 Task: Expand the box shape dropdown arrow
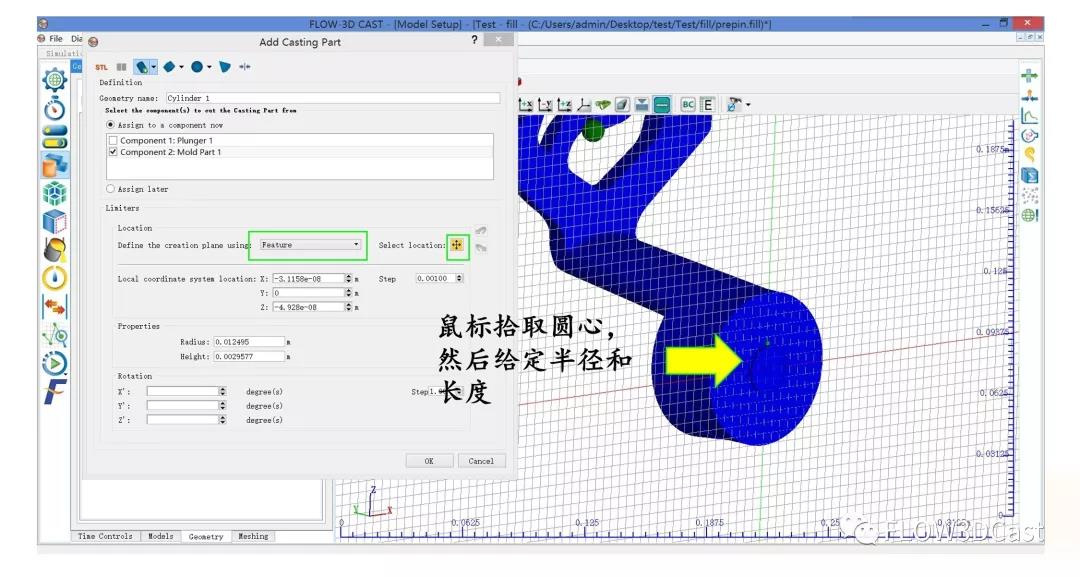point(182,67)
